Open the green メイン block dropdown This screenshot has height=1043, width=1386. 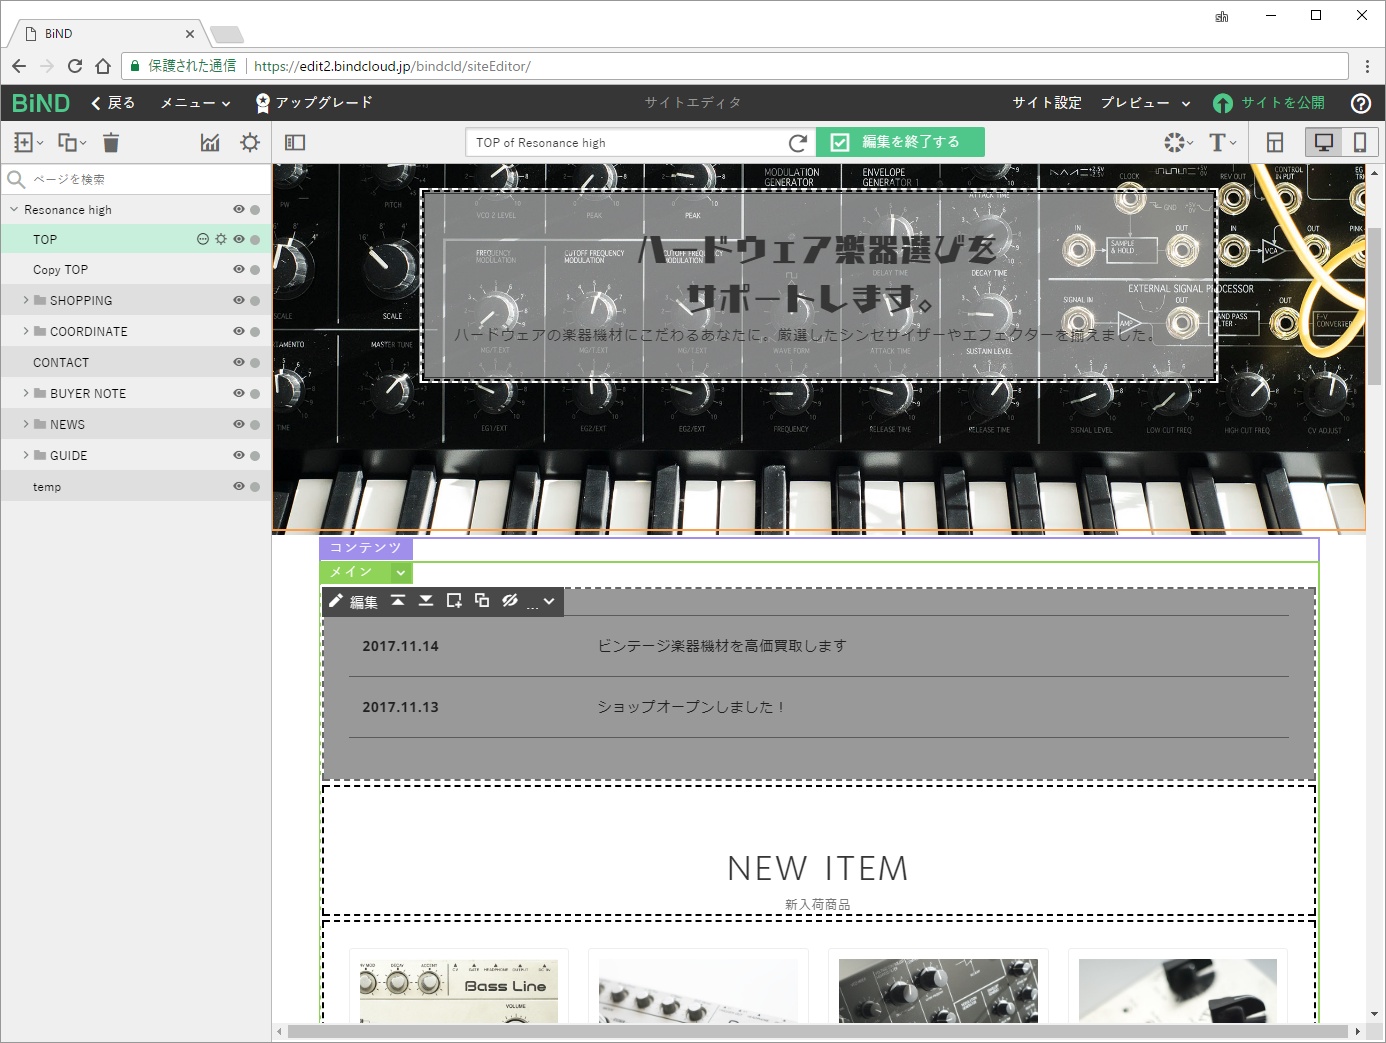(x=400, y=572)
